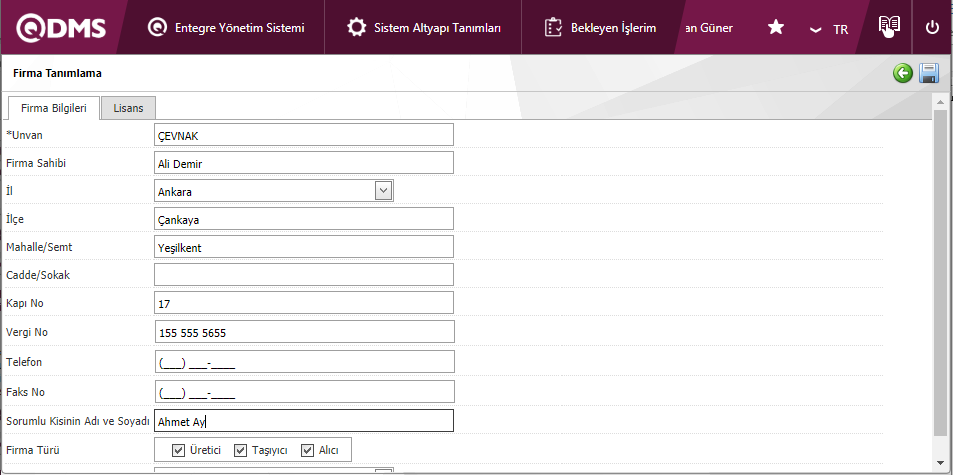Click the scrollbar up arrow

point(941,101)
